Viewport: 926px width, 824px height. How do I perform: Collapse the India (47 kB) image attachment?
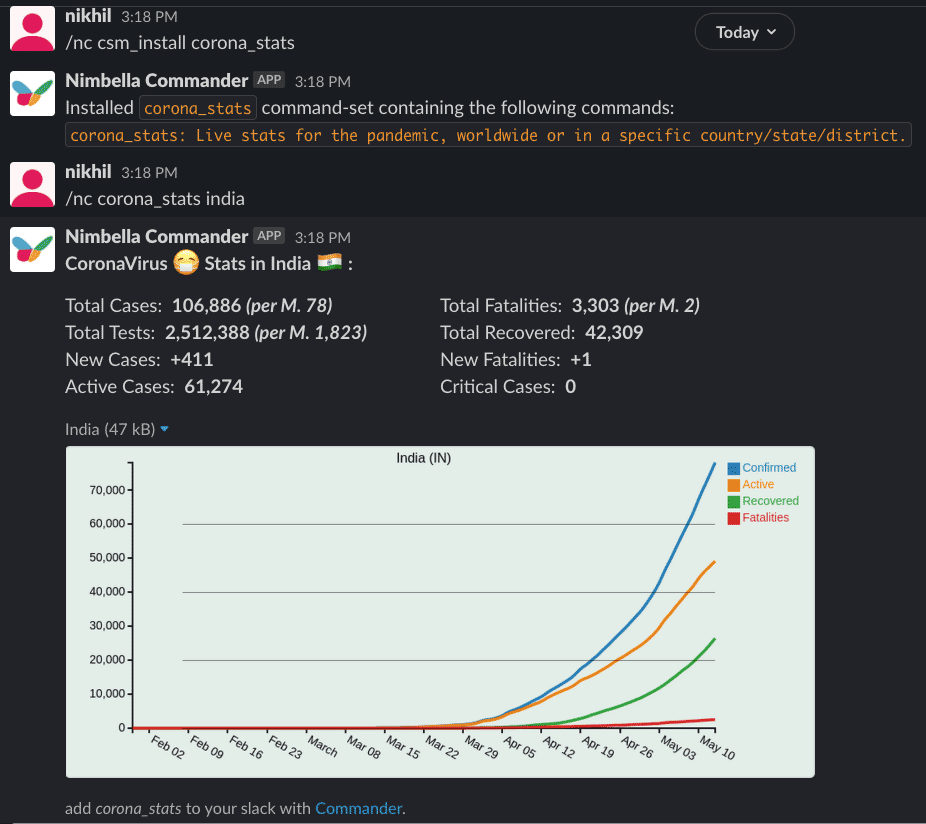[164, 429]
